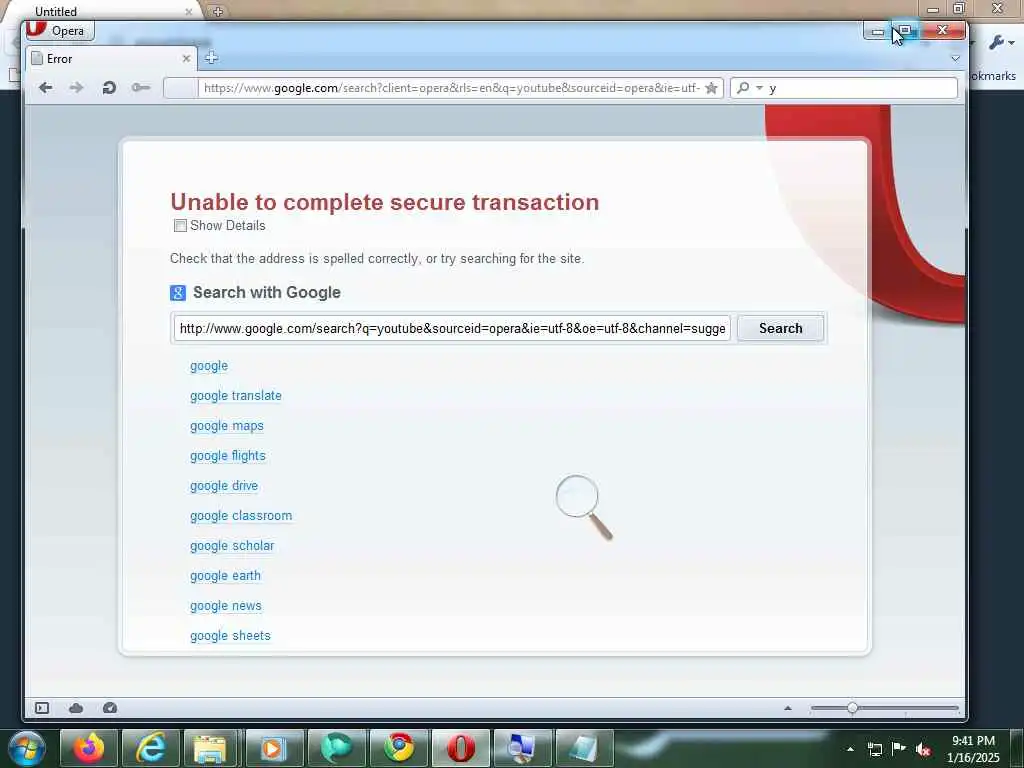This screenshot has width=1024, height=768.
Task: Add a new tab in Opera
Action: pyautogui.click(x=211, y=58)
